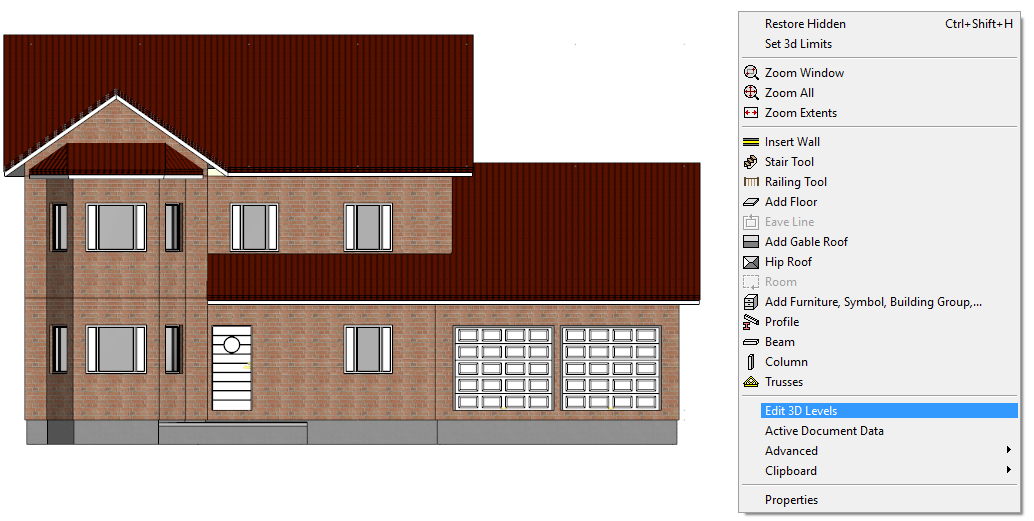Viewport: 1034px width, 521px height.
Task: Select Profile menu entry
Action: click(x=781, y=322)
